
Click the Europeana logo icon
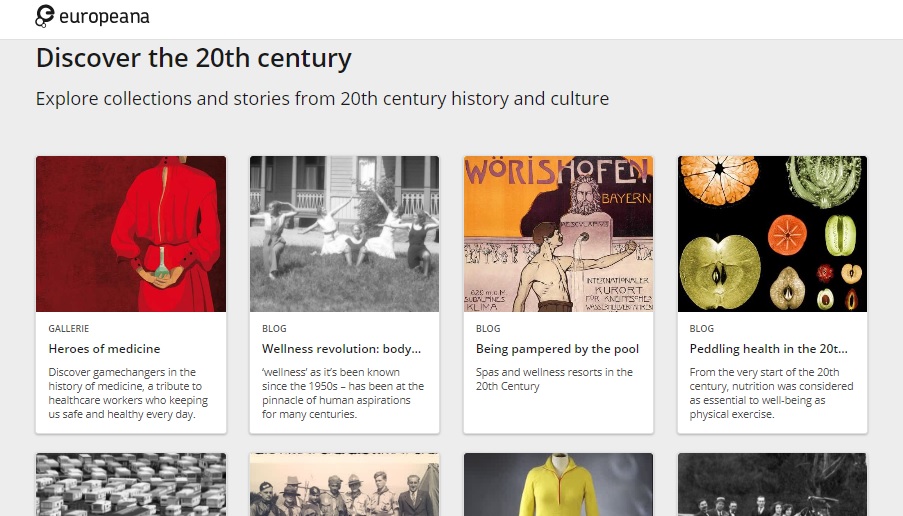click(x=44, y=16)
